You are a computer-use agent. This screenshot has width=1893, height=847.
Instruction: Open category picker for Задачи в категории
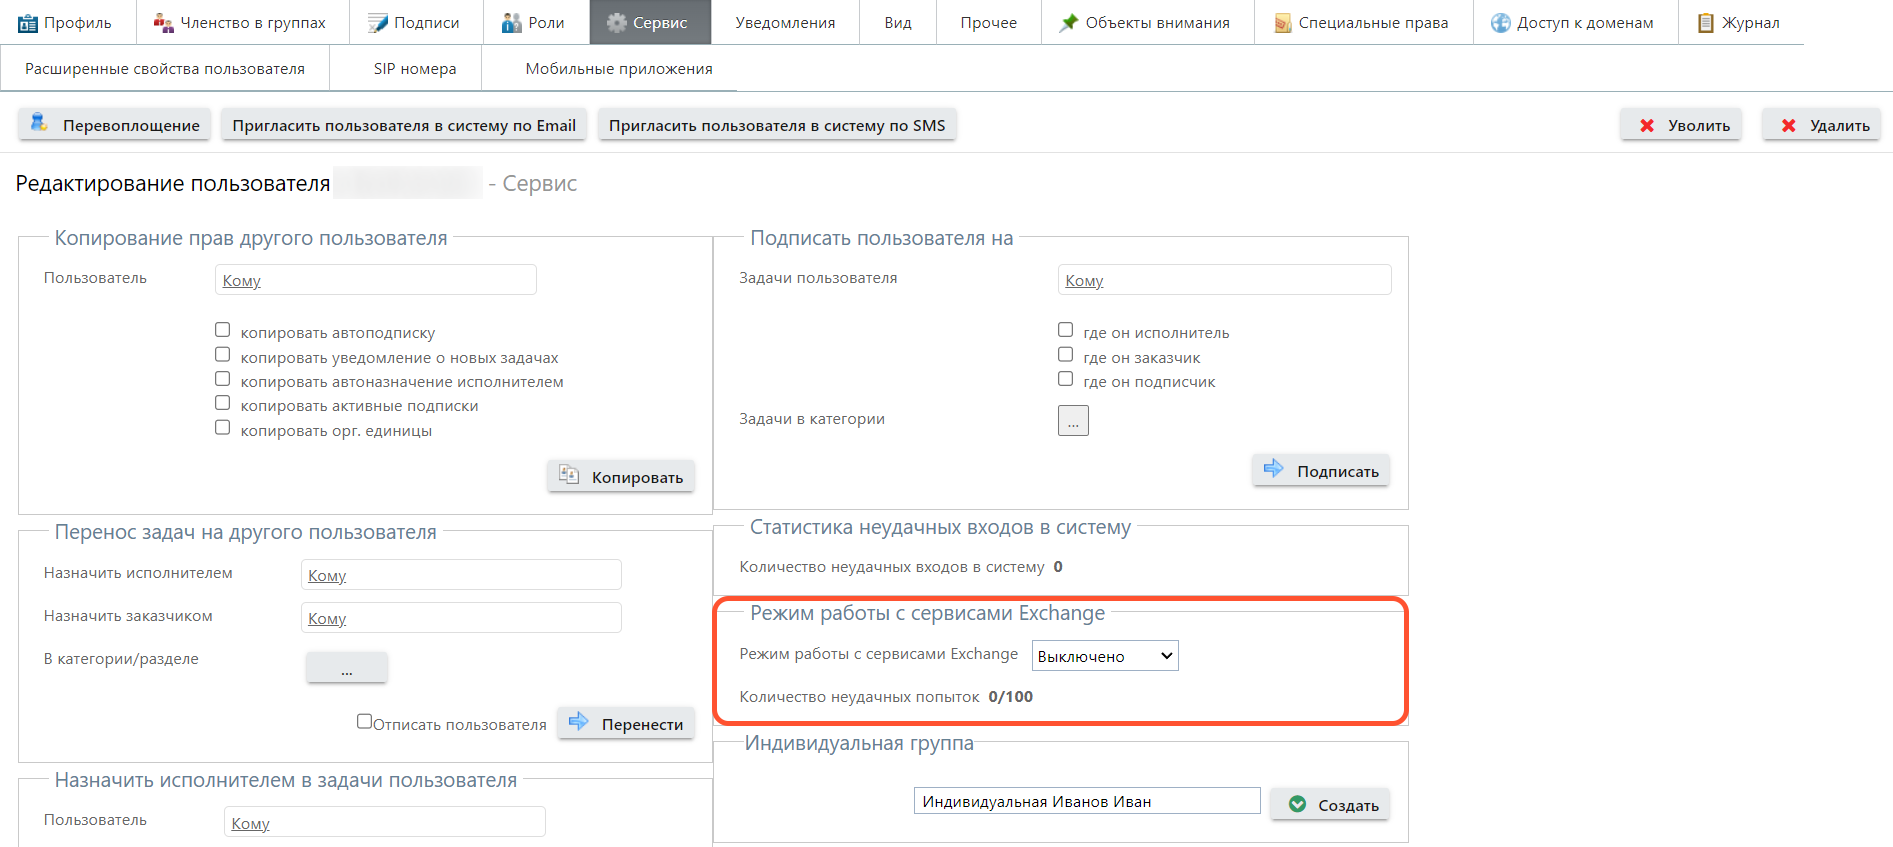click(1073, 421)
